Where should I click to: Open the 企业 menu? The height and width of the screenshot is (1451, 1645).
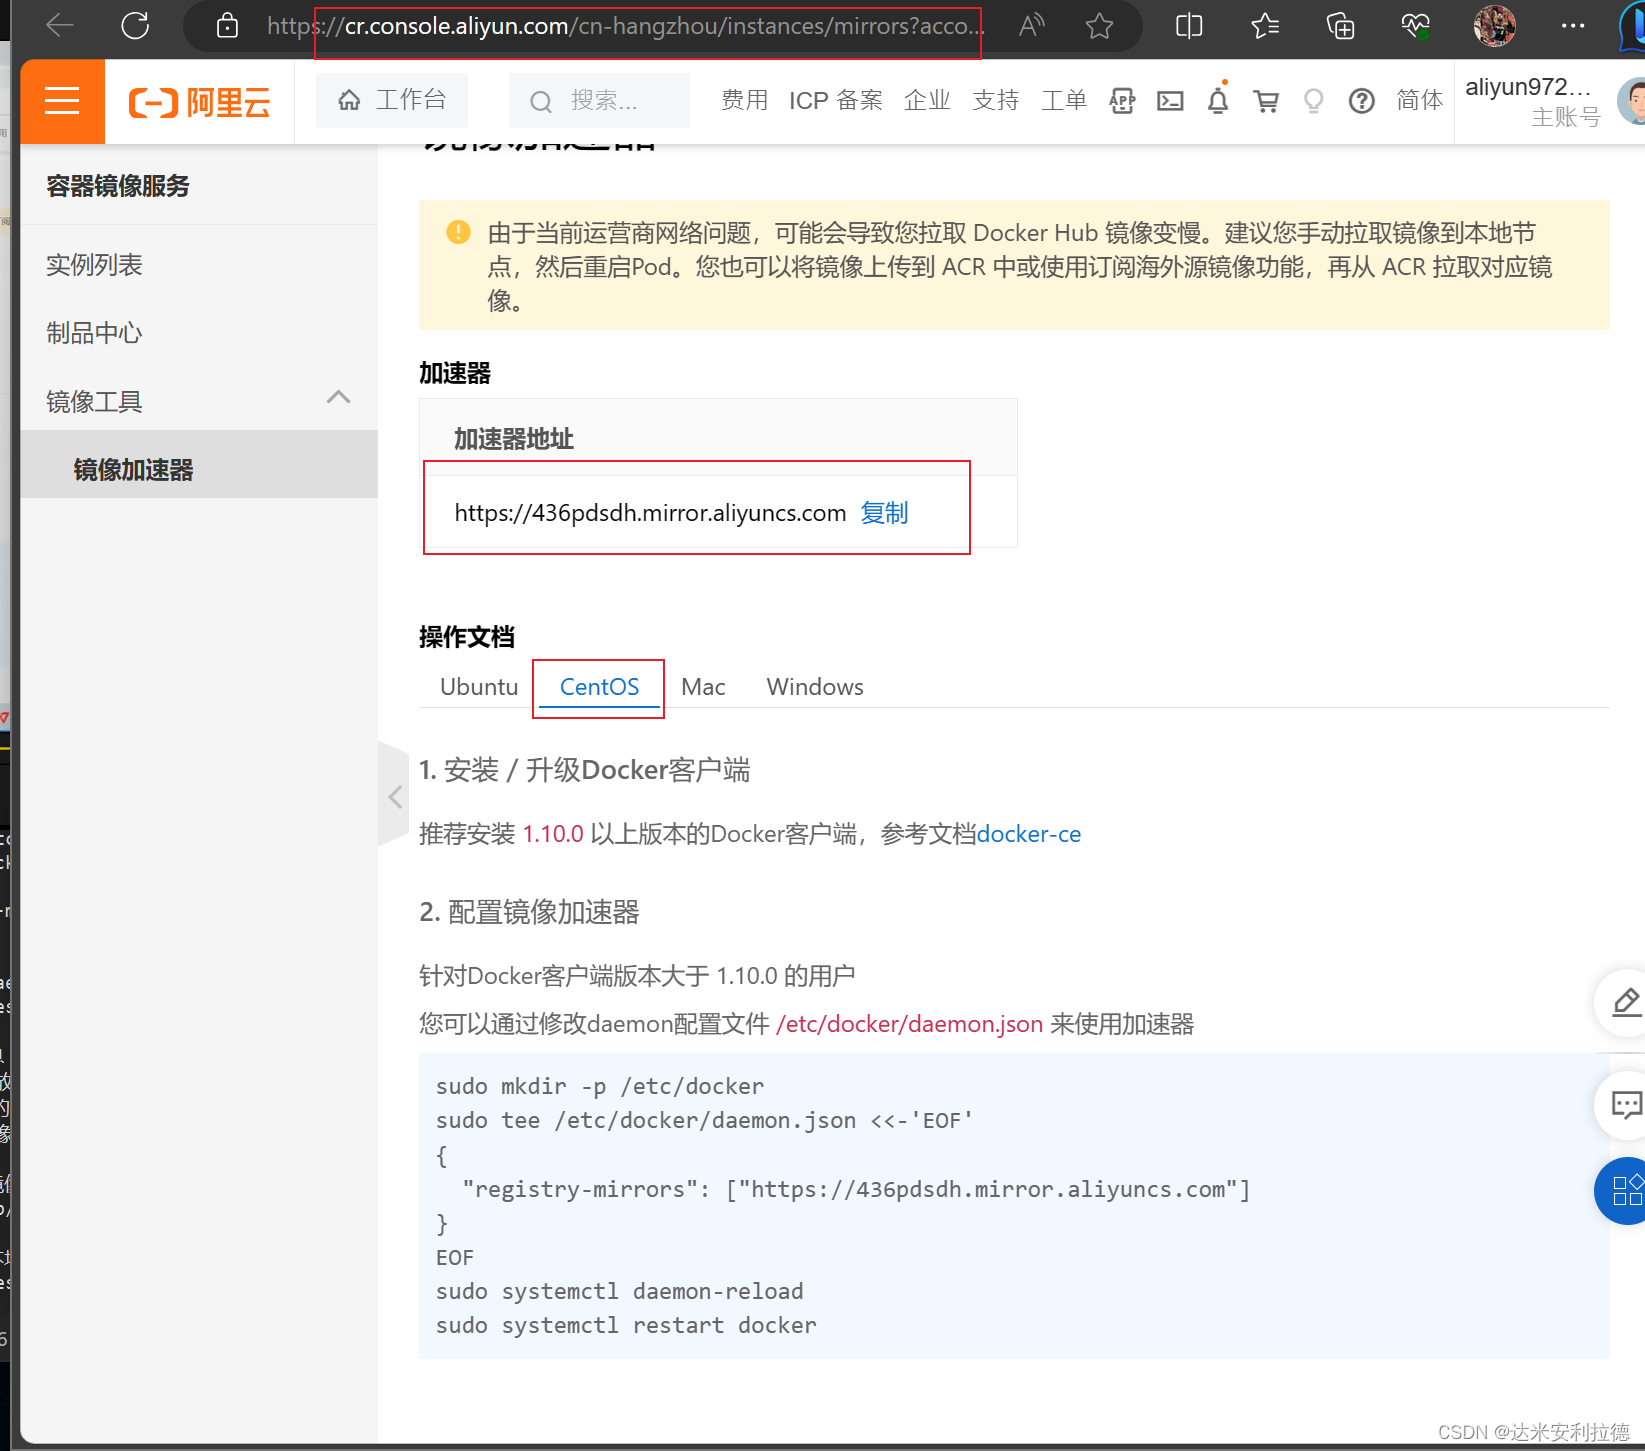(927, 100)
